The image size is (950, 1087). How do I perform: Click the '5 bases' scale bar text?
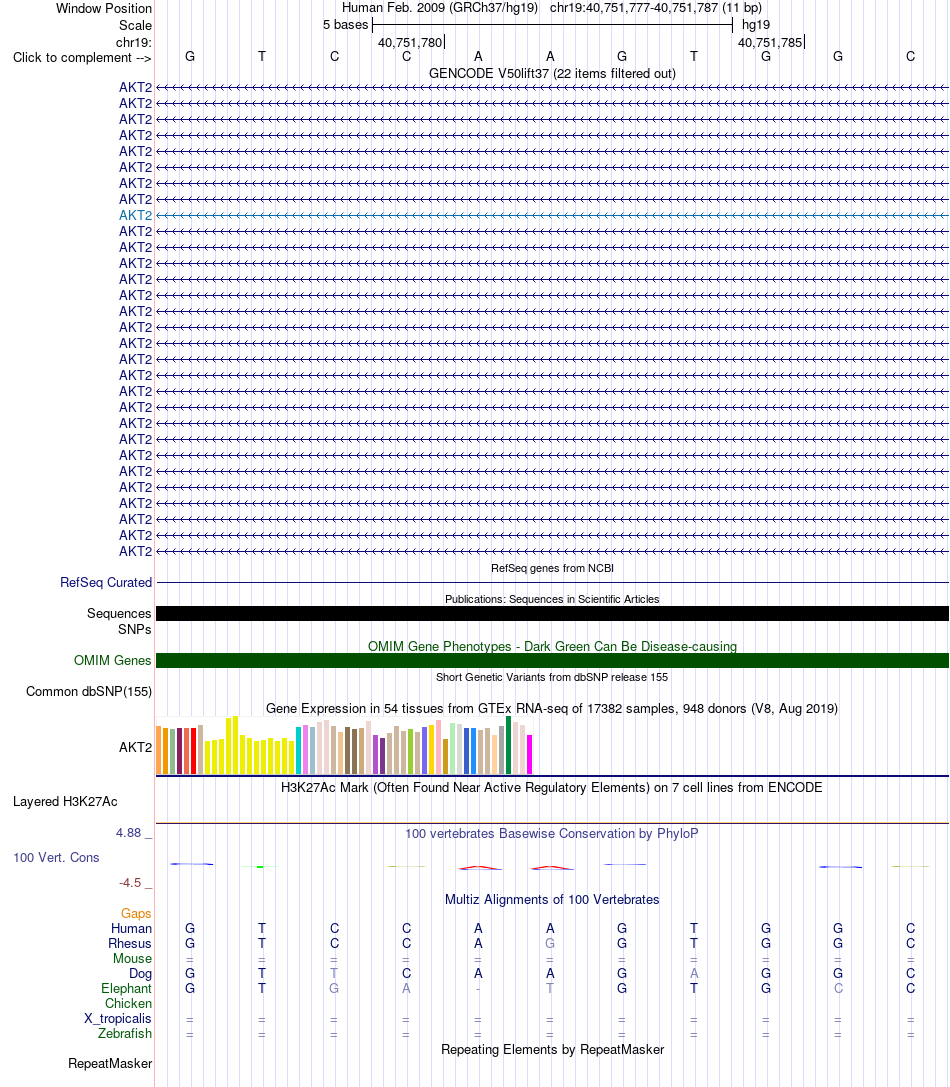coord(345,25)
